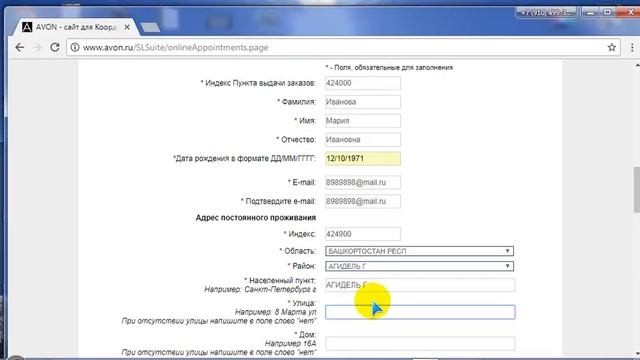Image resolution: width=640 pixels, height=360 pixels.
Task: Edit the Имя field Мария
Action: (x=363, y=121)
